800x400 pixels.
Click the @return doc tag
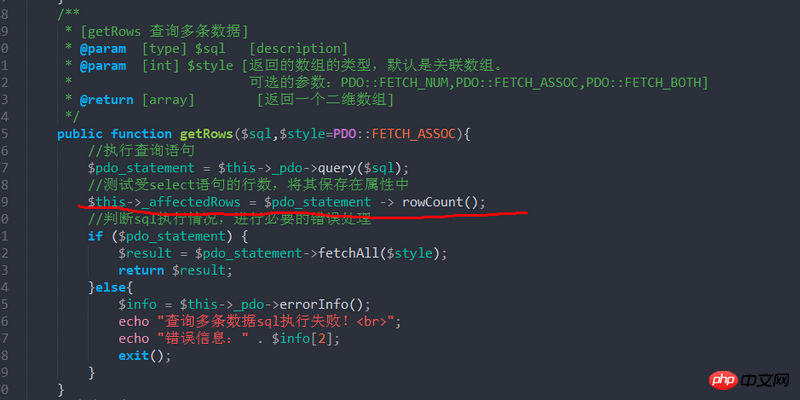point(107,99)
